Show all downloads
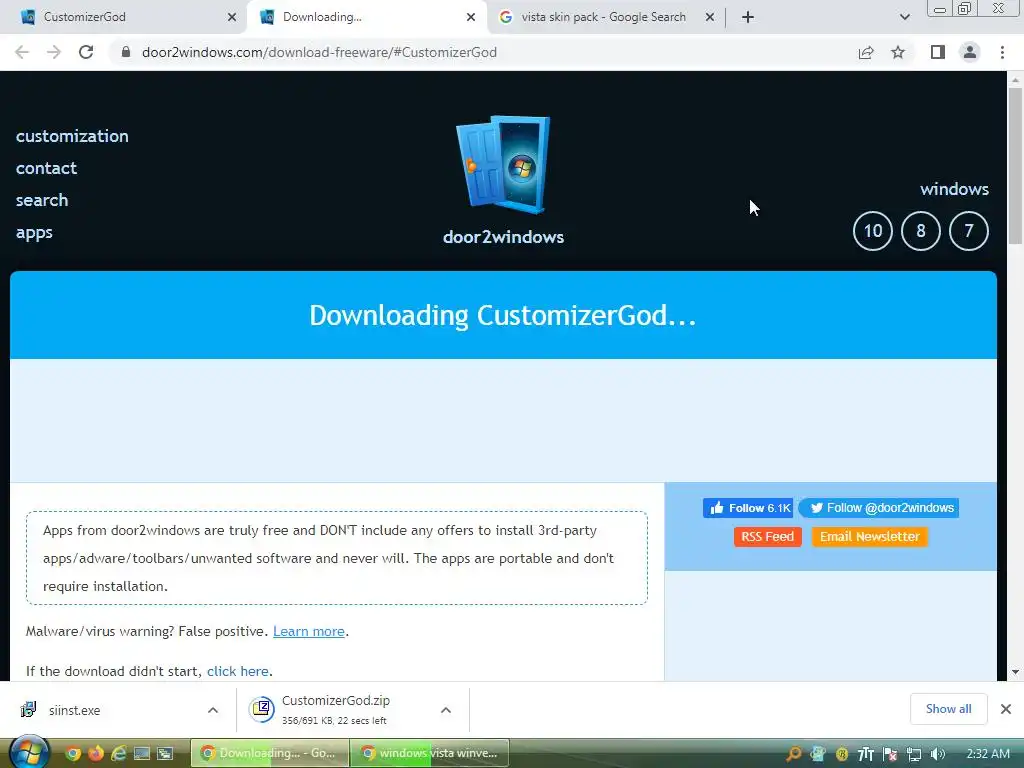Image resolution: width=1024 pixels, height=768 pixels. [x=948, y=709]
